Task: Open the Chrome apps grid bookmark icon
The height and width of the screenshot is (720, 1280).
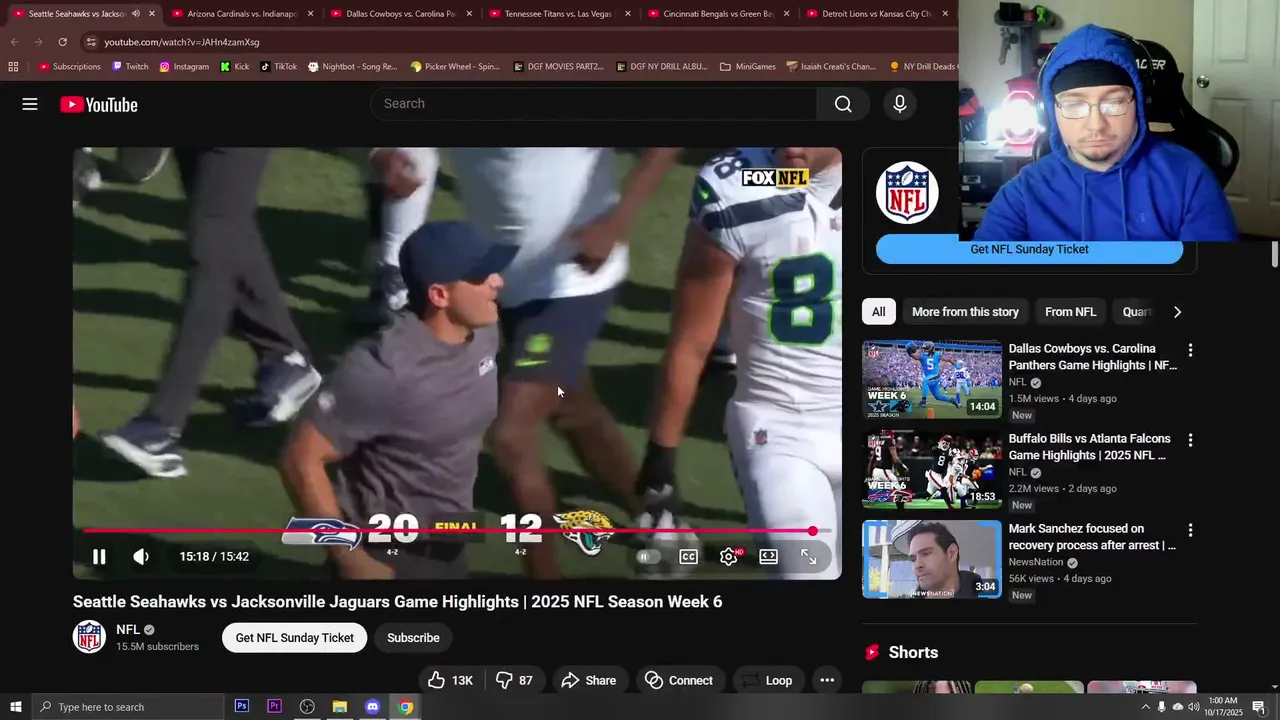Action: click(13, 67)
